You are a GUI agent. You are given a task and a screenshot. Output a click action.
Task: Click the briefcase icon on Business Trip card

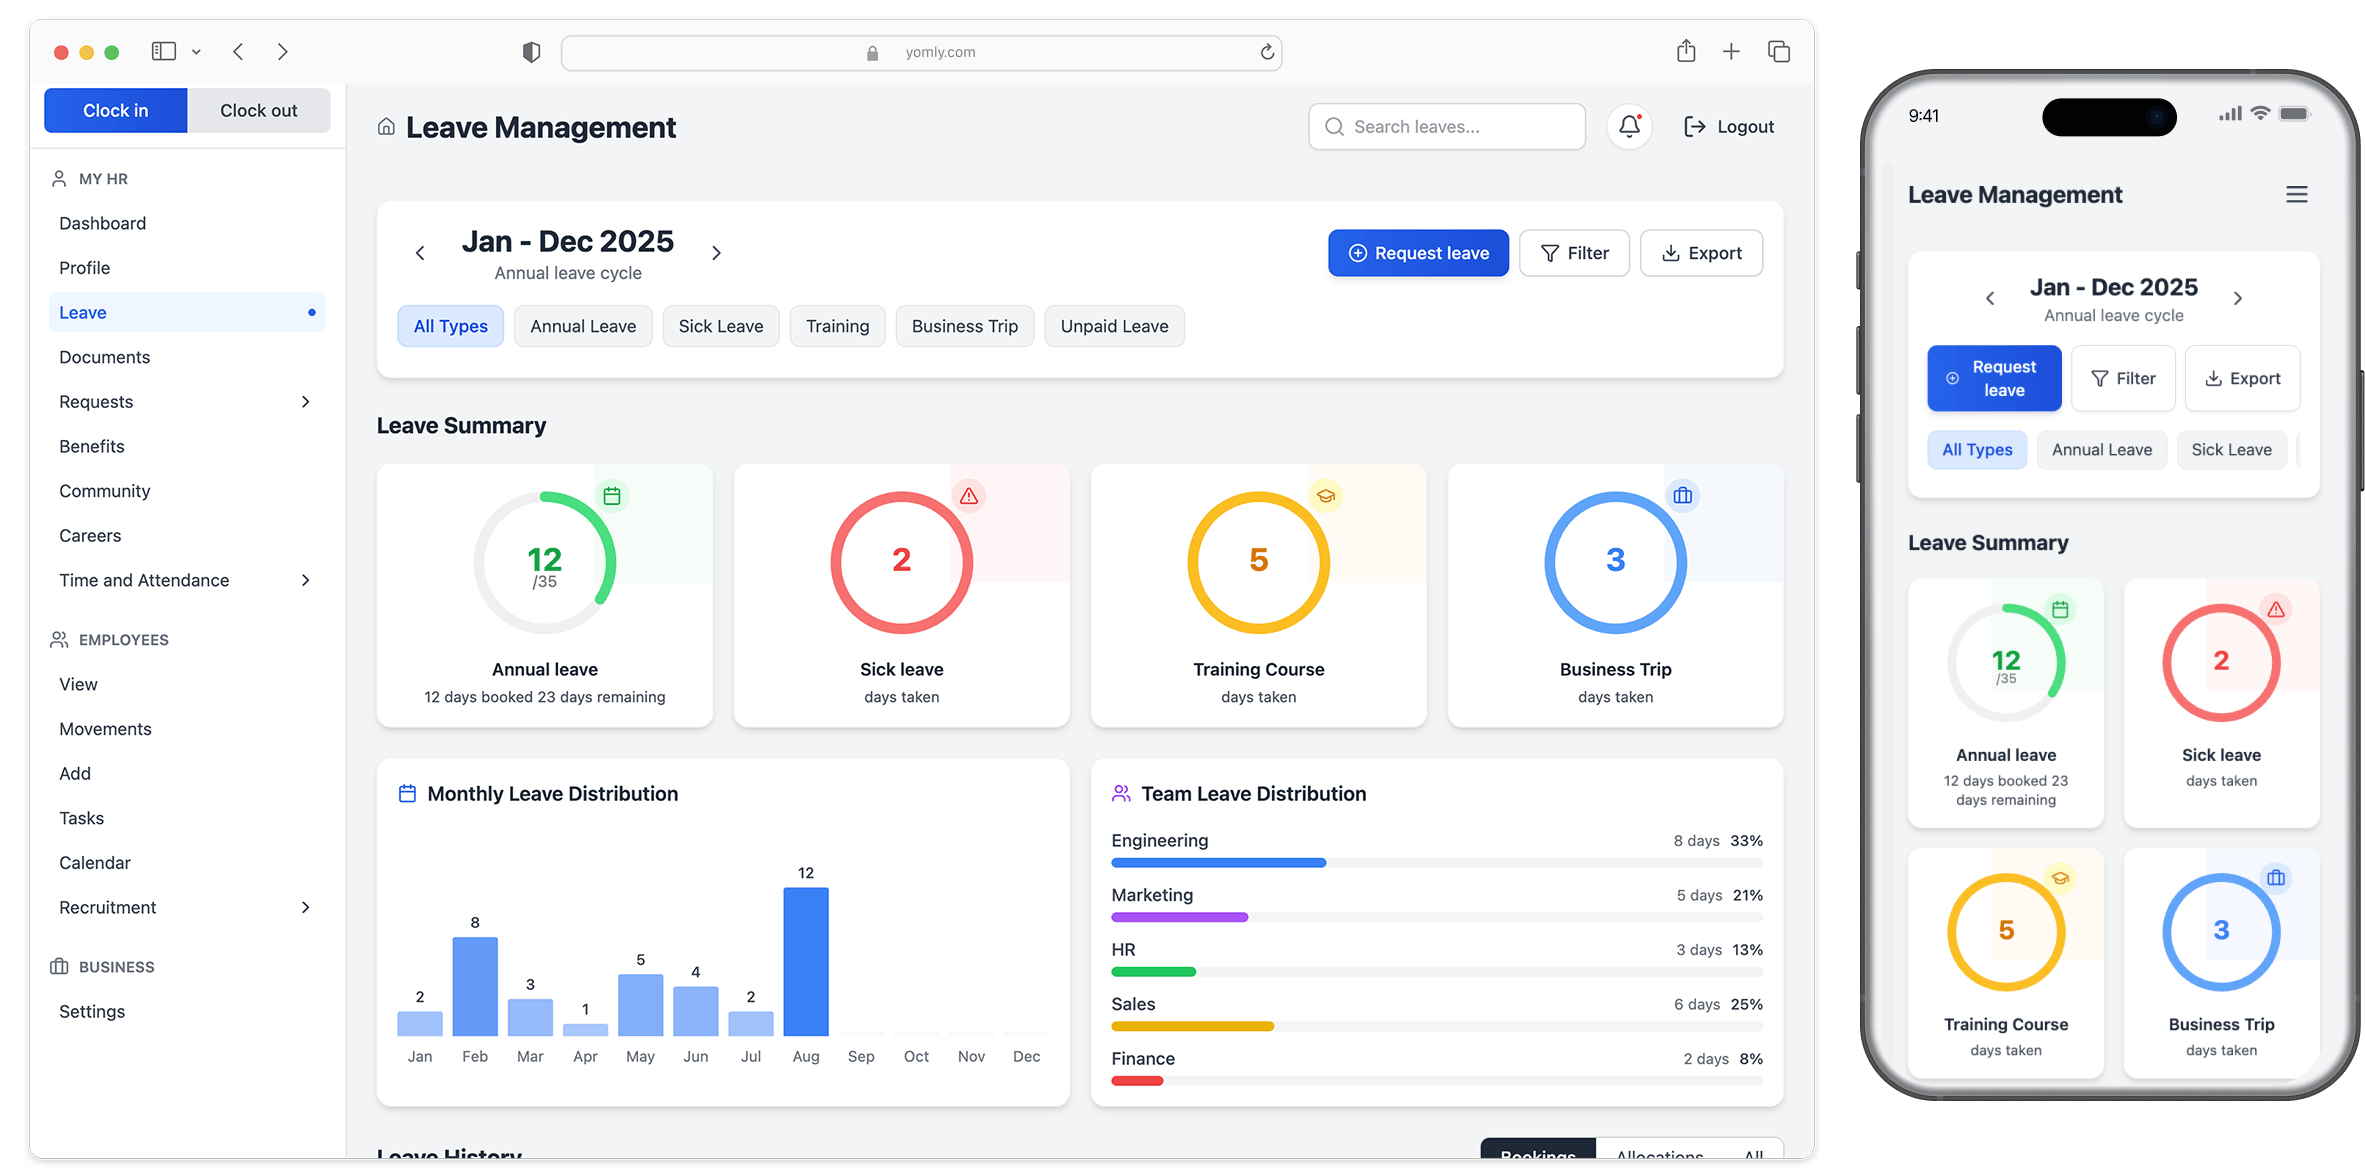[1683, 496]
